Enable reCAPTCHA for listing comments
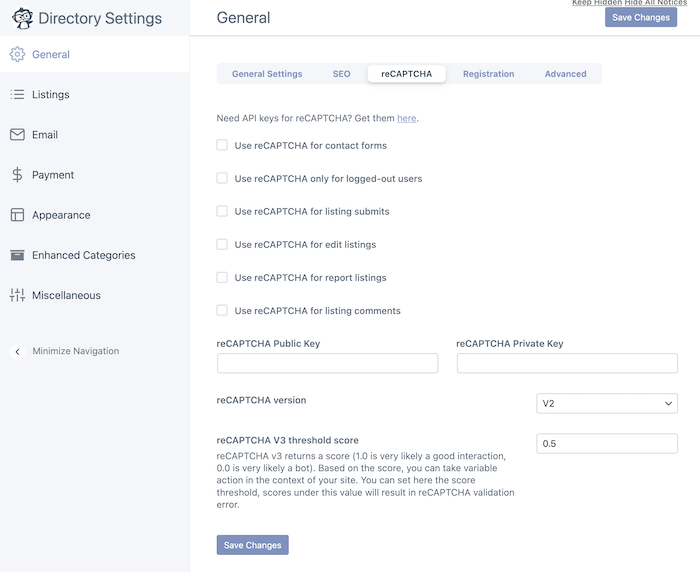The height and width of the screenshot is (572, 700). (222, 310)
